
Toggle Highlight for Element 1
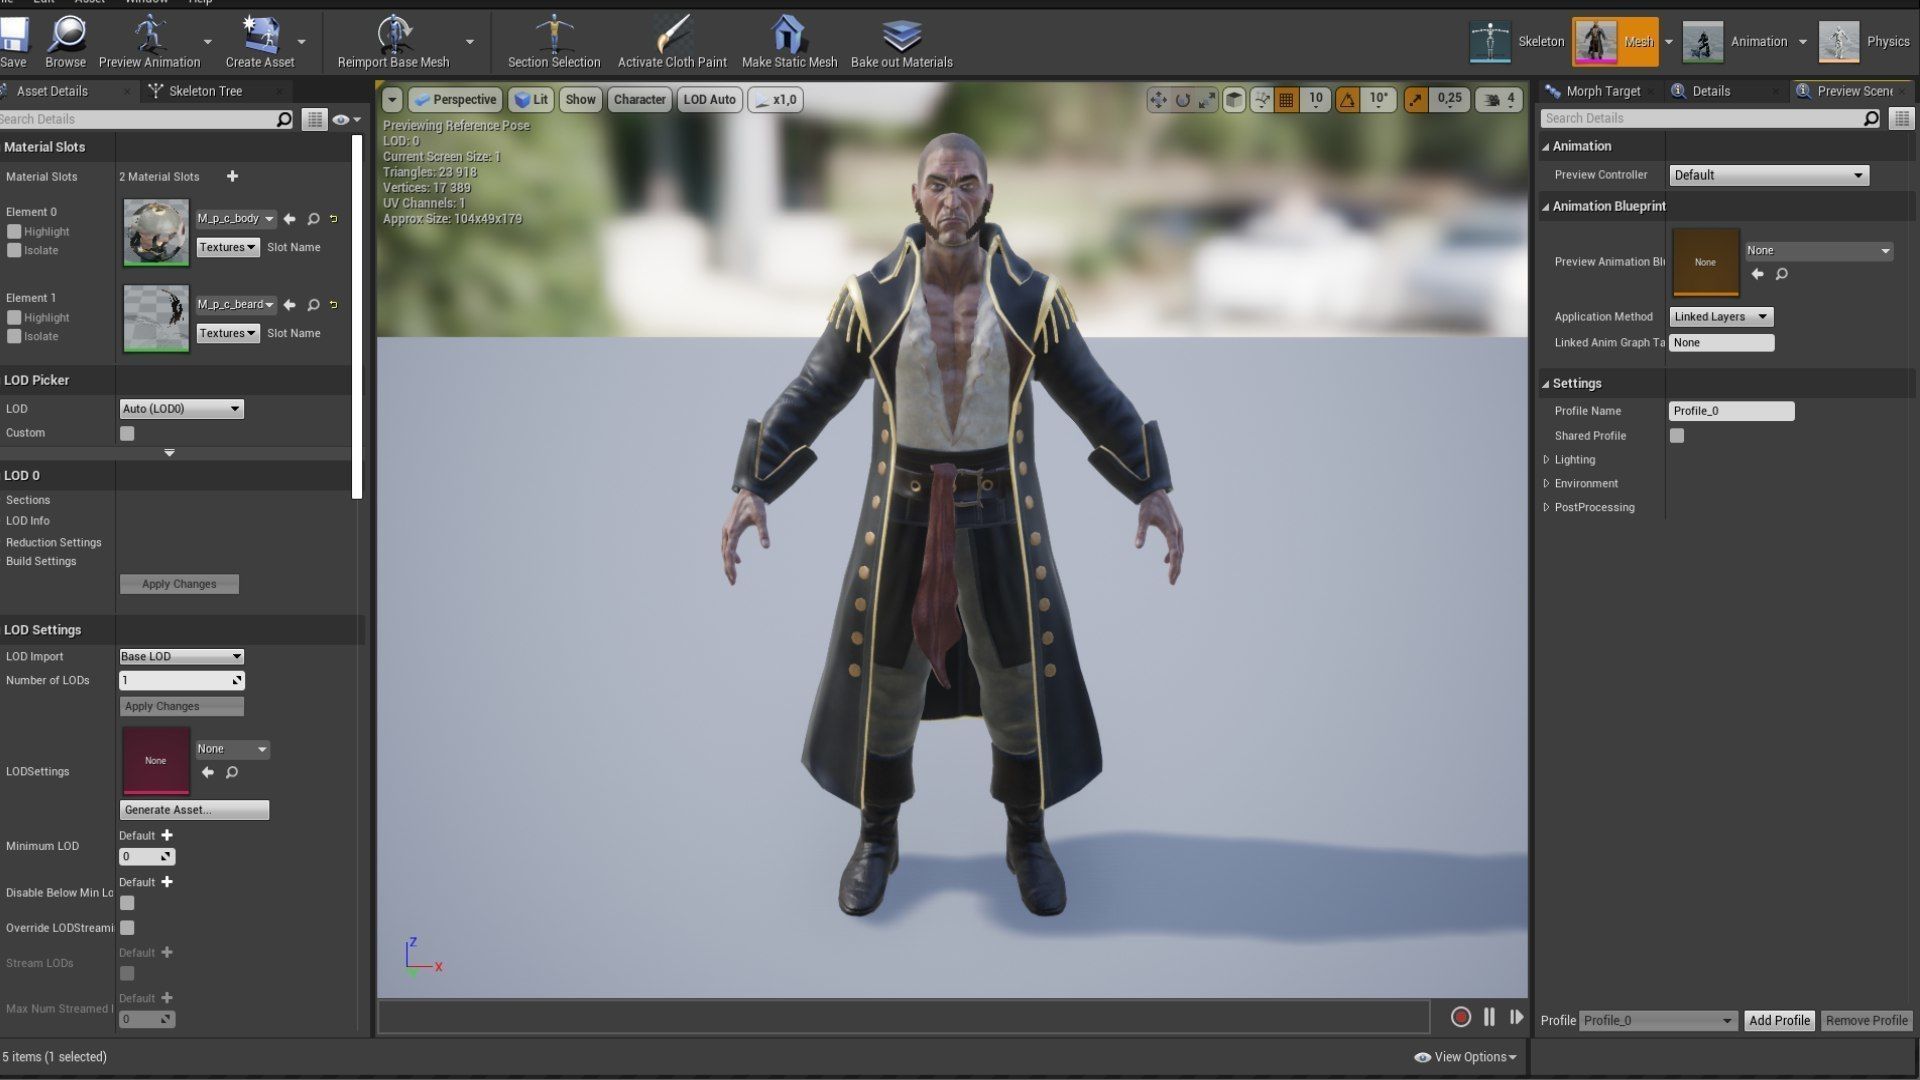[x=14, y=317]
